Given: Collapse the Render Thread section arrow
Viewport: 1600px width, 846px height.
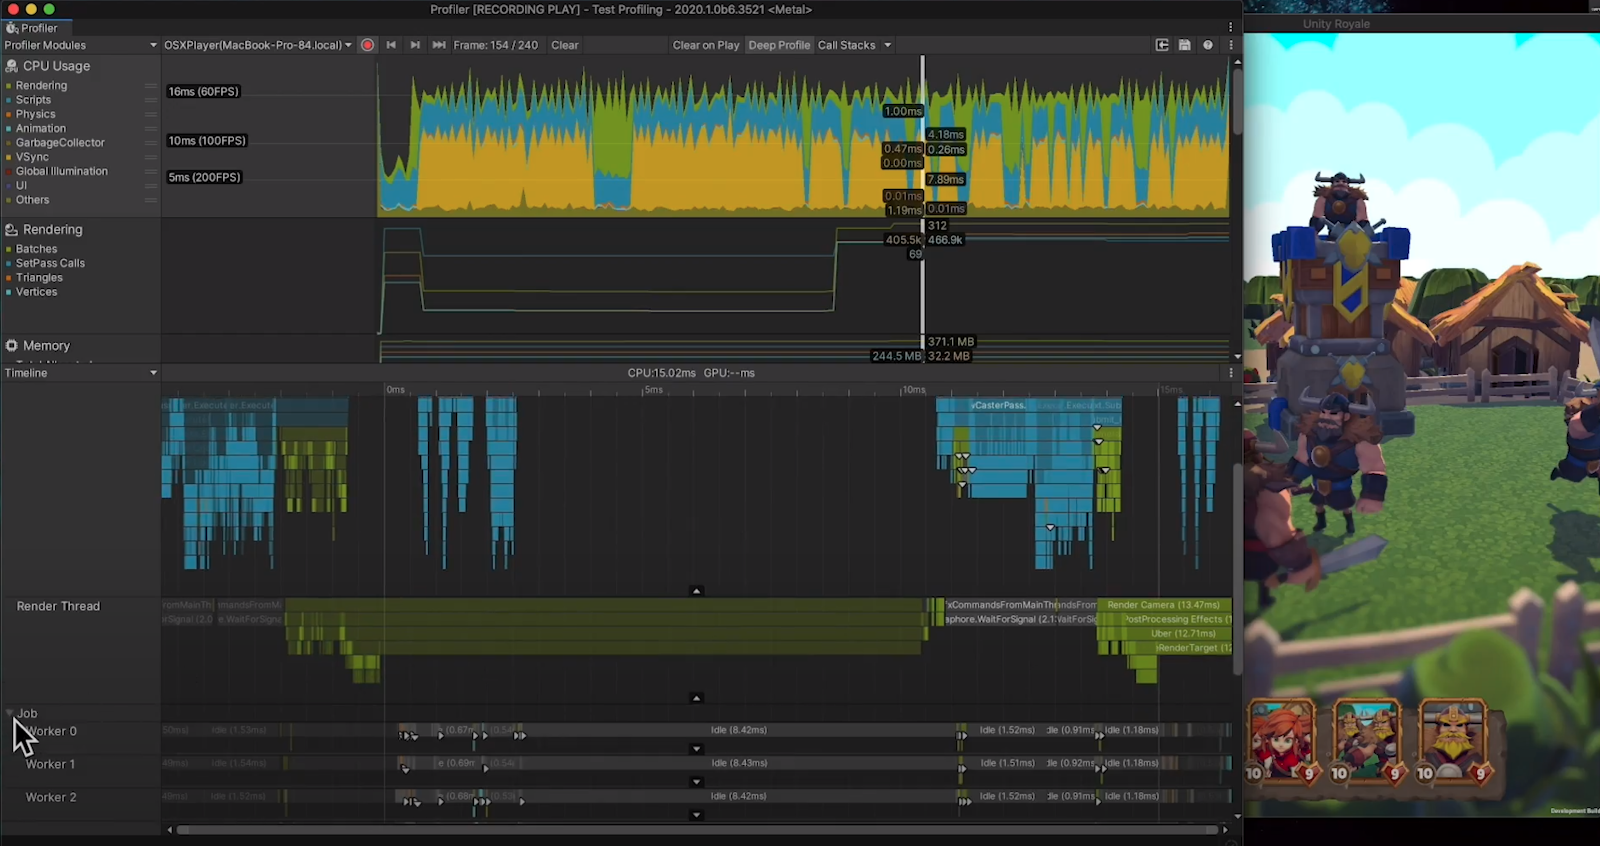Looking at the screenshot, I should coord(697,698).
